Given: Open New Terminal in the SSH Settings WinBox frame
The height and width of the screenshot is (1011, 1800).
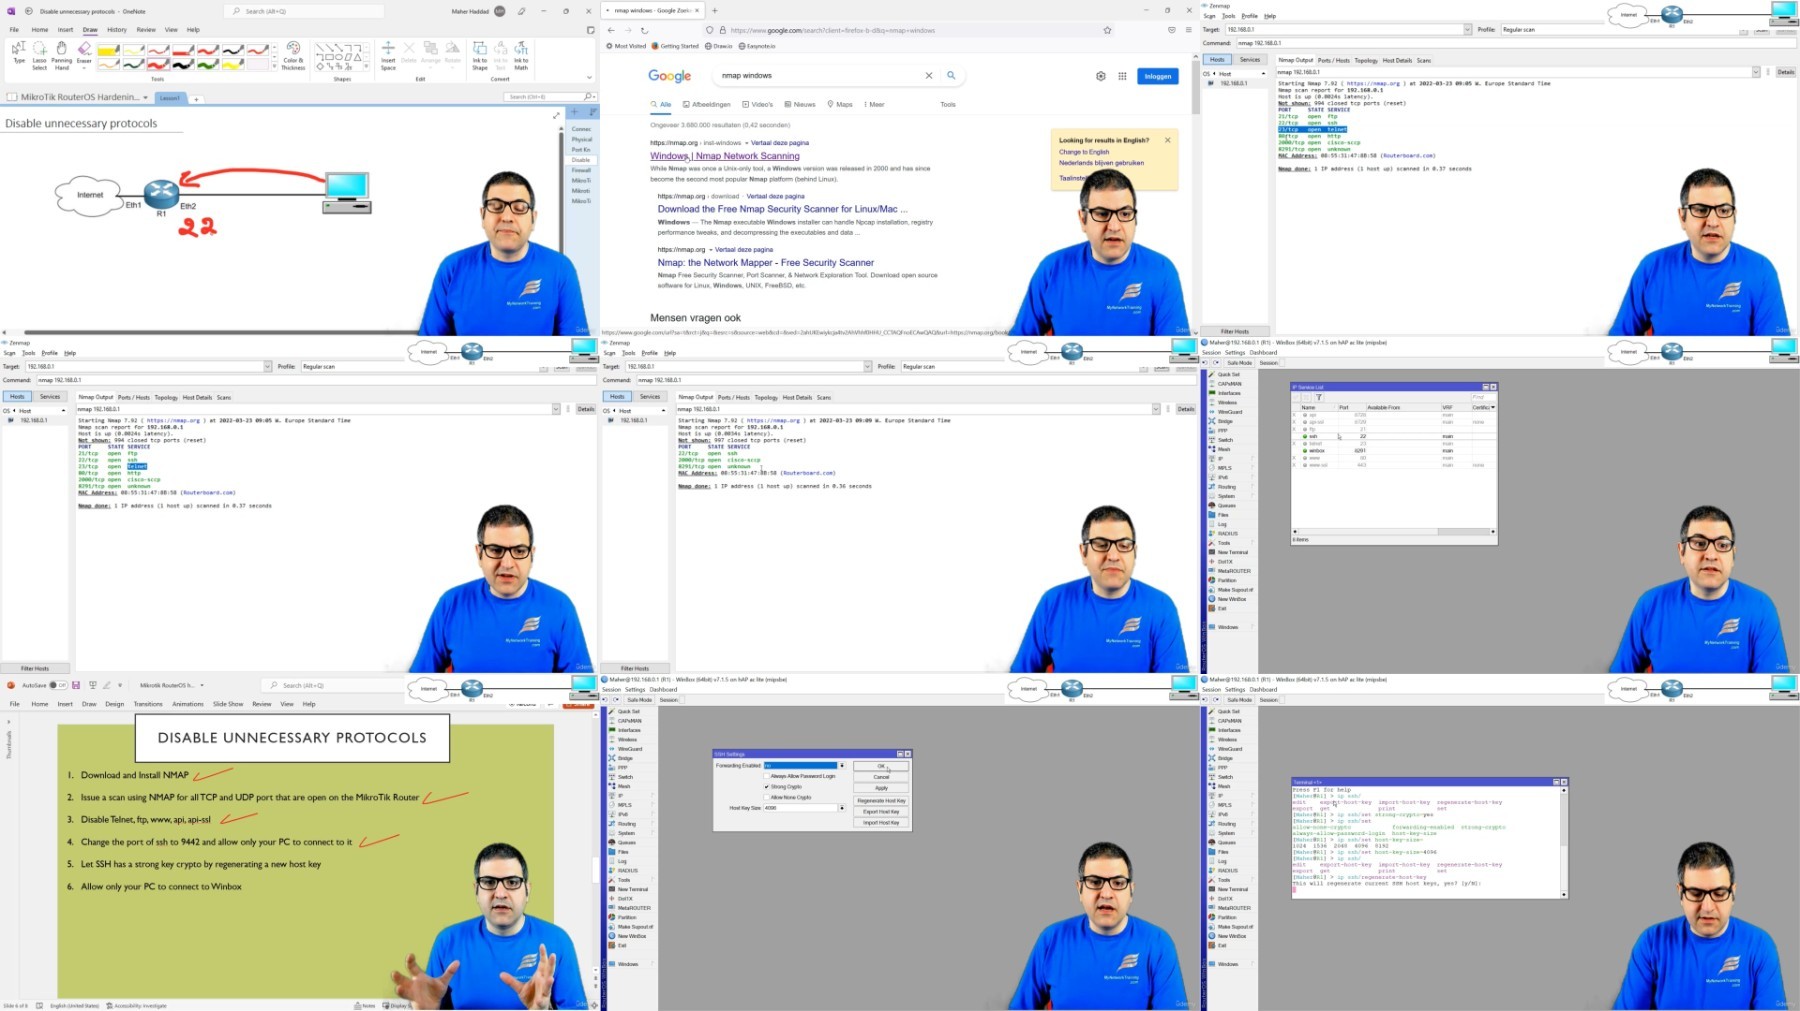Looking at the screenshot, I should click(632, 889).
